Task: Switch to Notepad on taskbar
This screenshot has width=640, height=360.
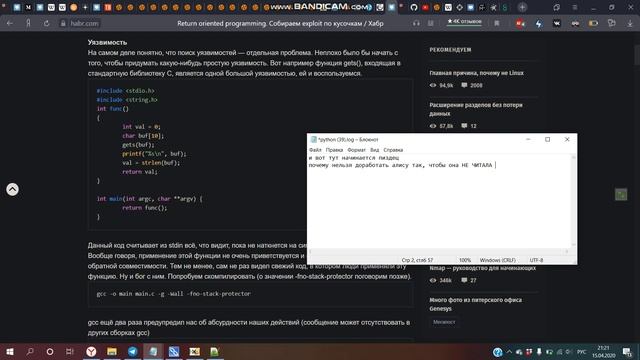Action: click(153, 351)
